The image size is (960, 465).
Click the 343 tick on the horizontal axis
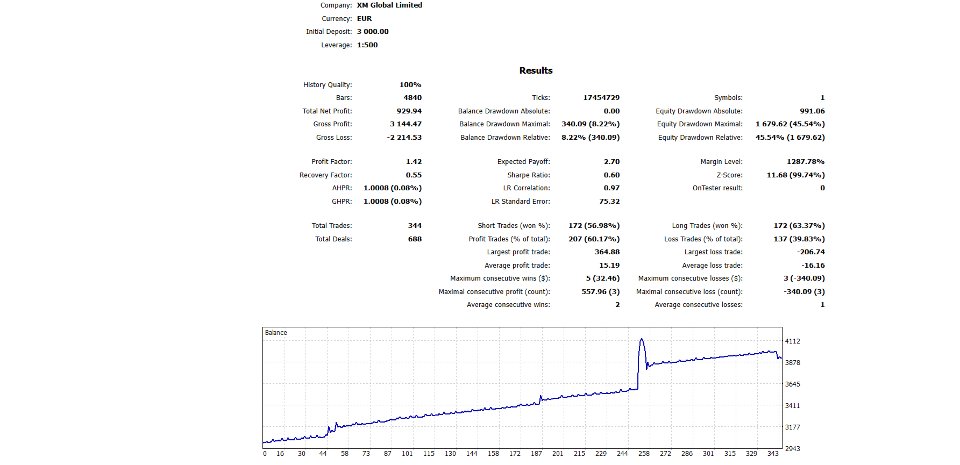coord(773,454)
